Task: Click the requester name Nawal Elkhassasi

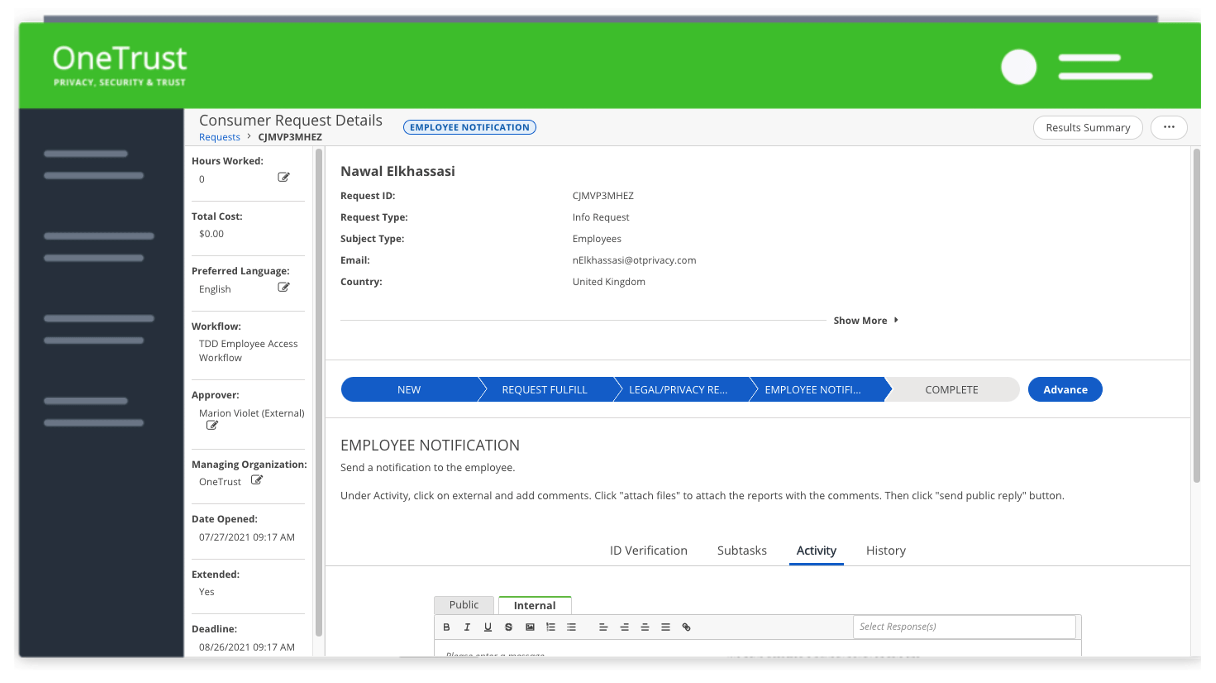Action: click(x=398, y=171)
